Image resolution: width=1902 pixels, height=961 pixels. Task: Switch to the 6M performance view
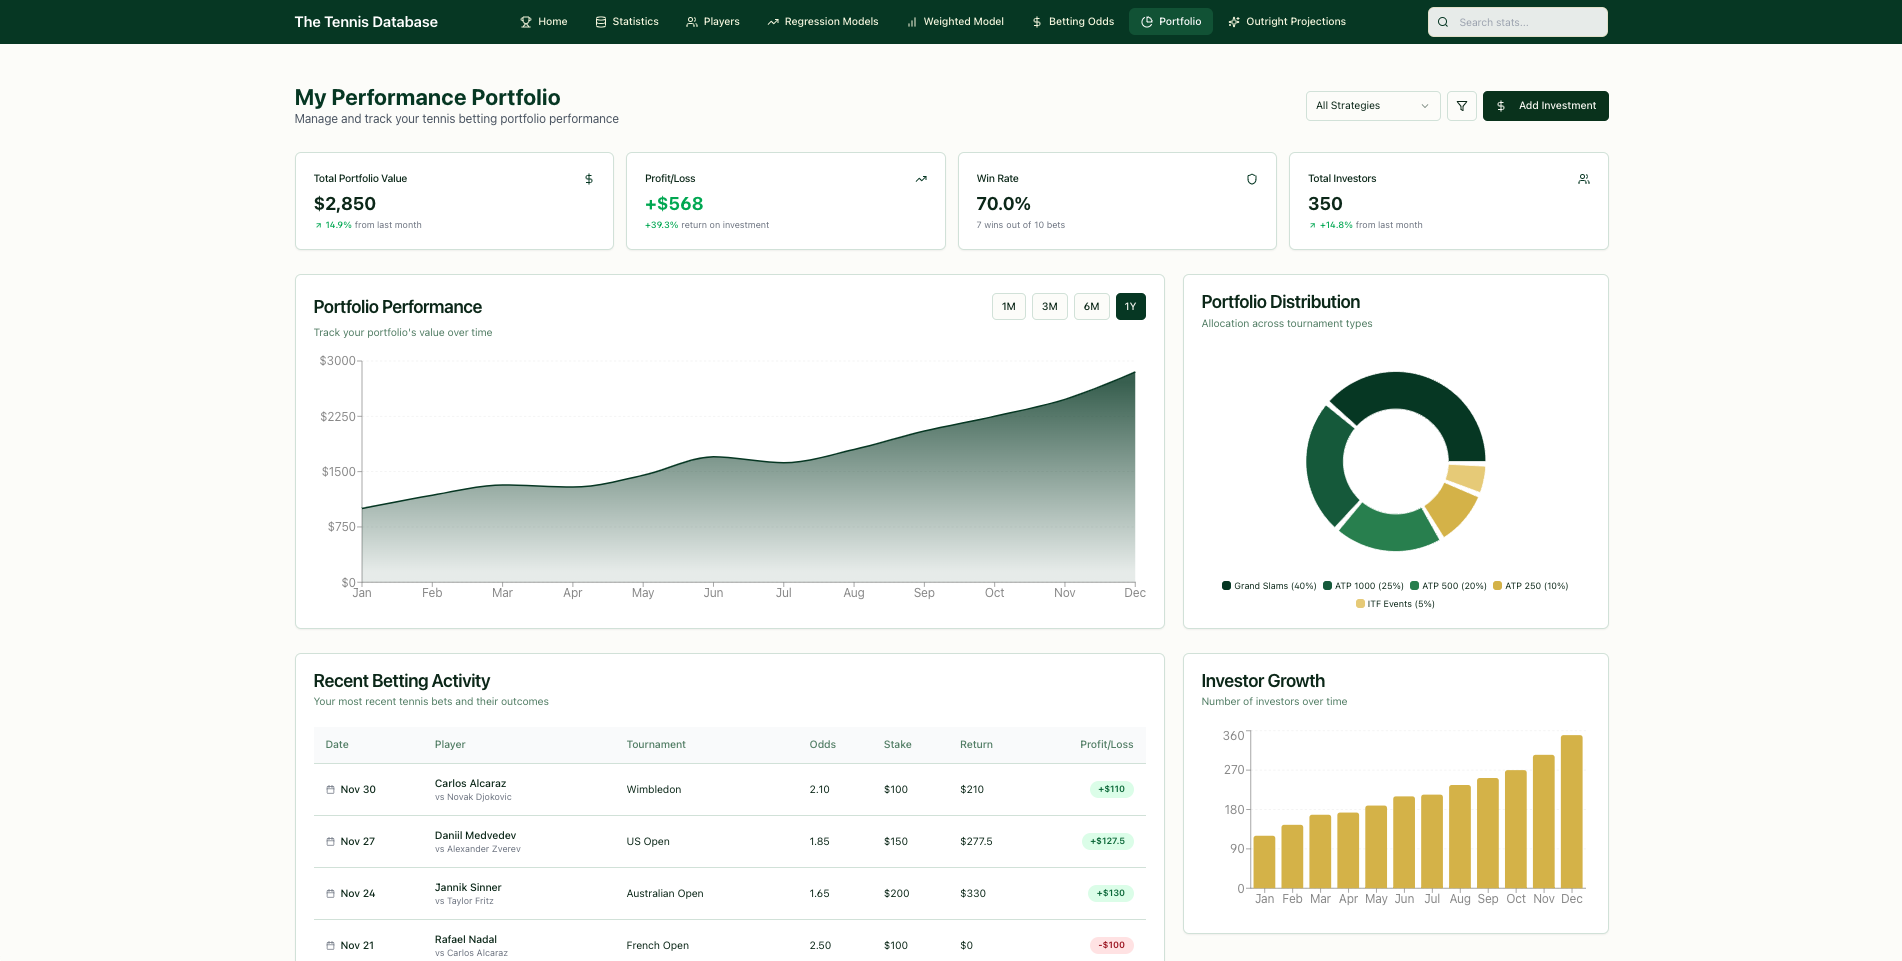1091,306
